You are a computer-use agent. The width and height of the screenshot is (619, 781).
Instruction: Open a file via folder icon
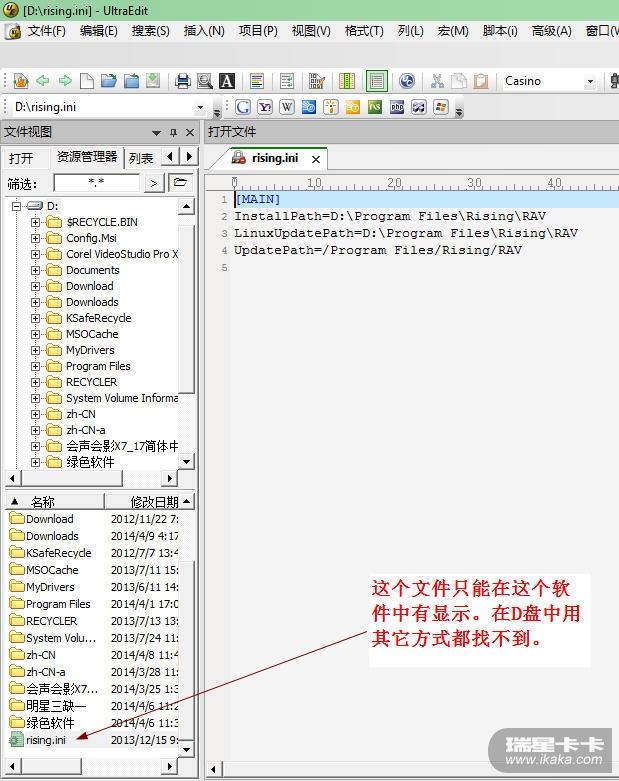[x=109, y=81]
